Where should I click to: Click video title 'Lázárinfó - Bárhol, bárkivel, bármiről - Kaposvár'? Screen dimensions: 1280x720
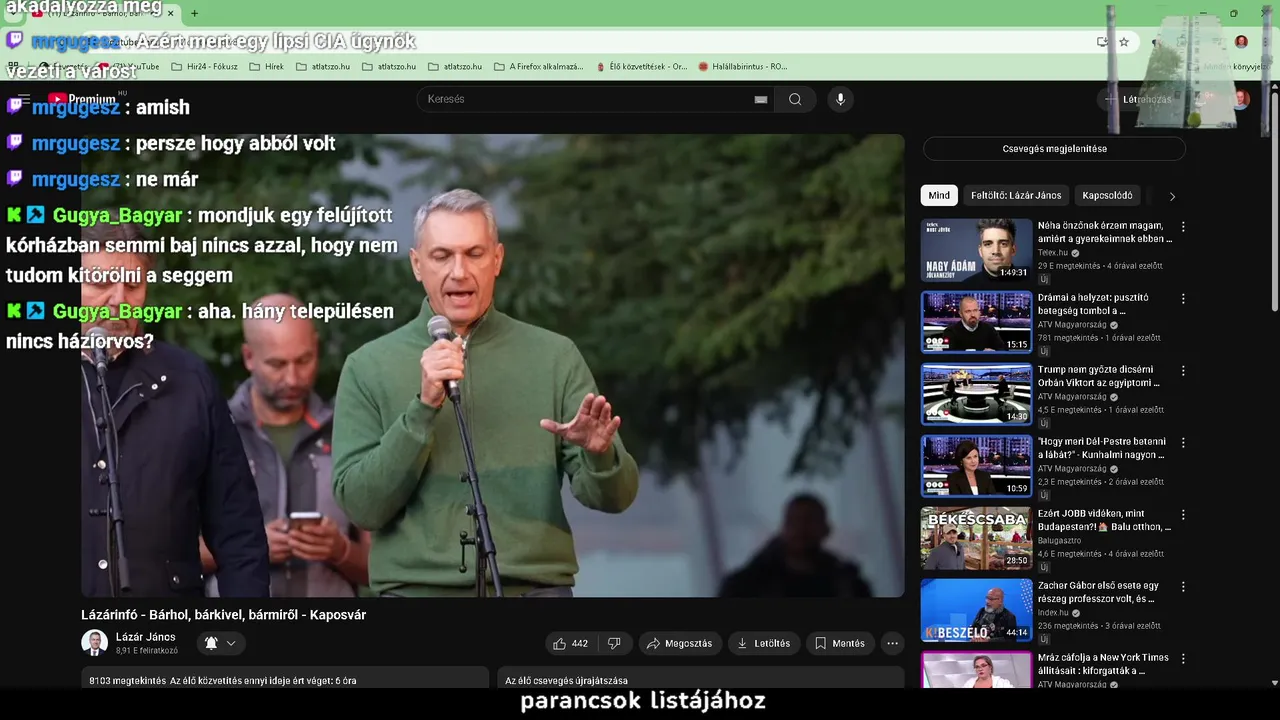point(224,615)
